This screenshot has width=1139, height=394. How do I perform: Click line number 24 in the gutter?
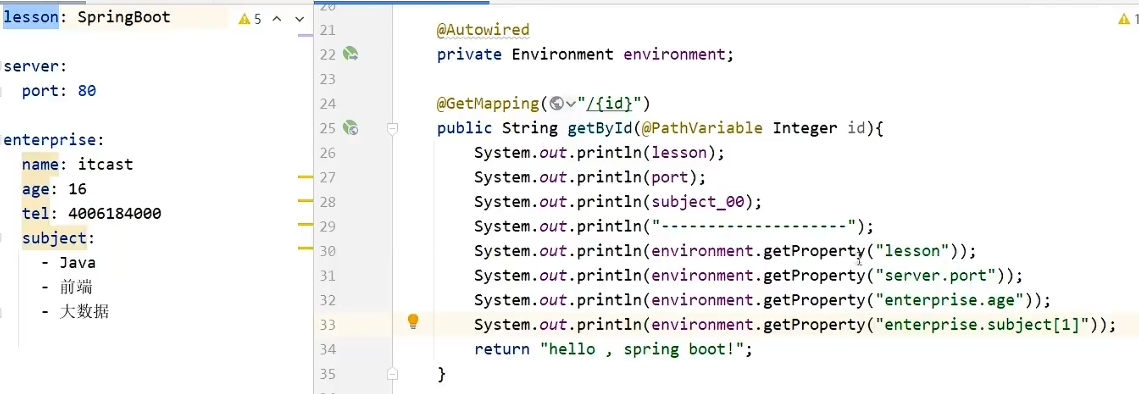pos(328,104)
